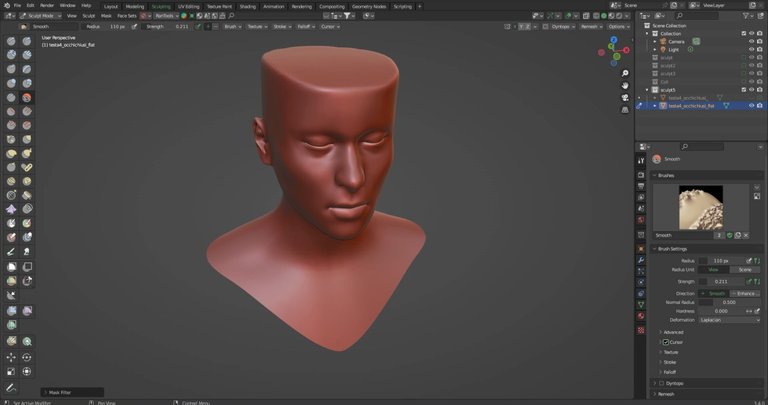Open the Deformation Laplacian dropdown
Screen dimensions: 768x405
pos(729,320)
